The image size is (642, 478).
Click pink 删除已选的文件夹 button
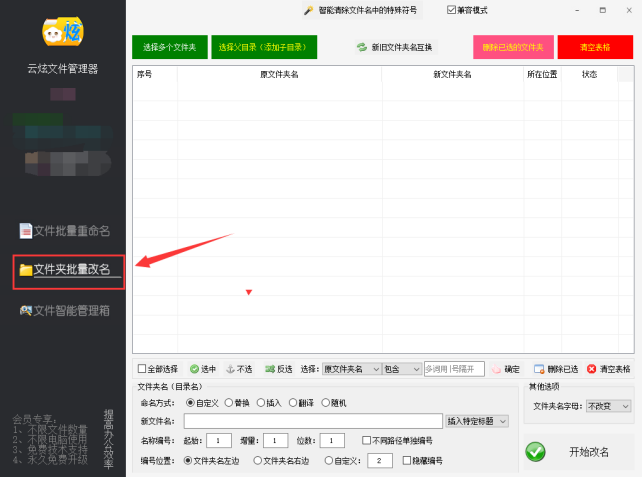pyautogui.click(x=513, y=47)
